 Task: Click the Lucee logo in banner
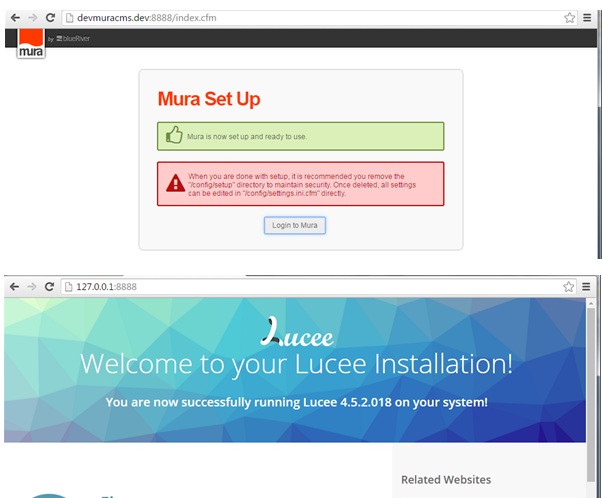pyautogui.click(x=297, y=331)
